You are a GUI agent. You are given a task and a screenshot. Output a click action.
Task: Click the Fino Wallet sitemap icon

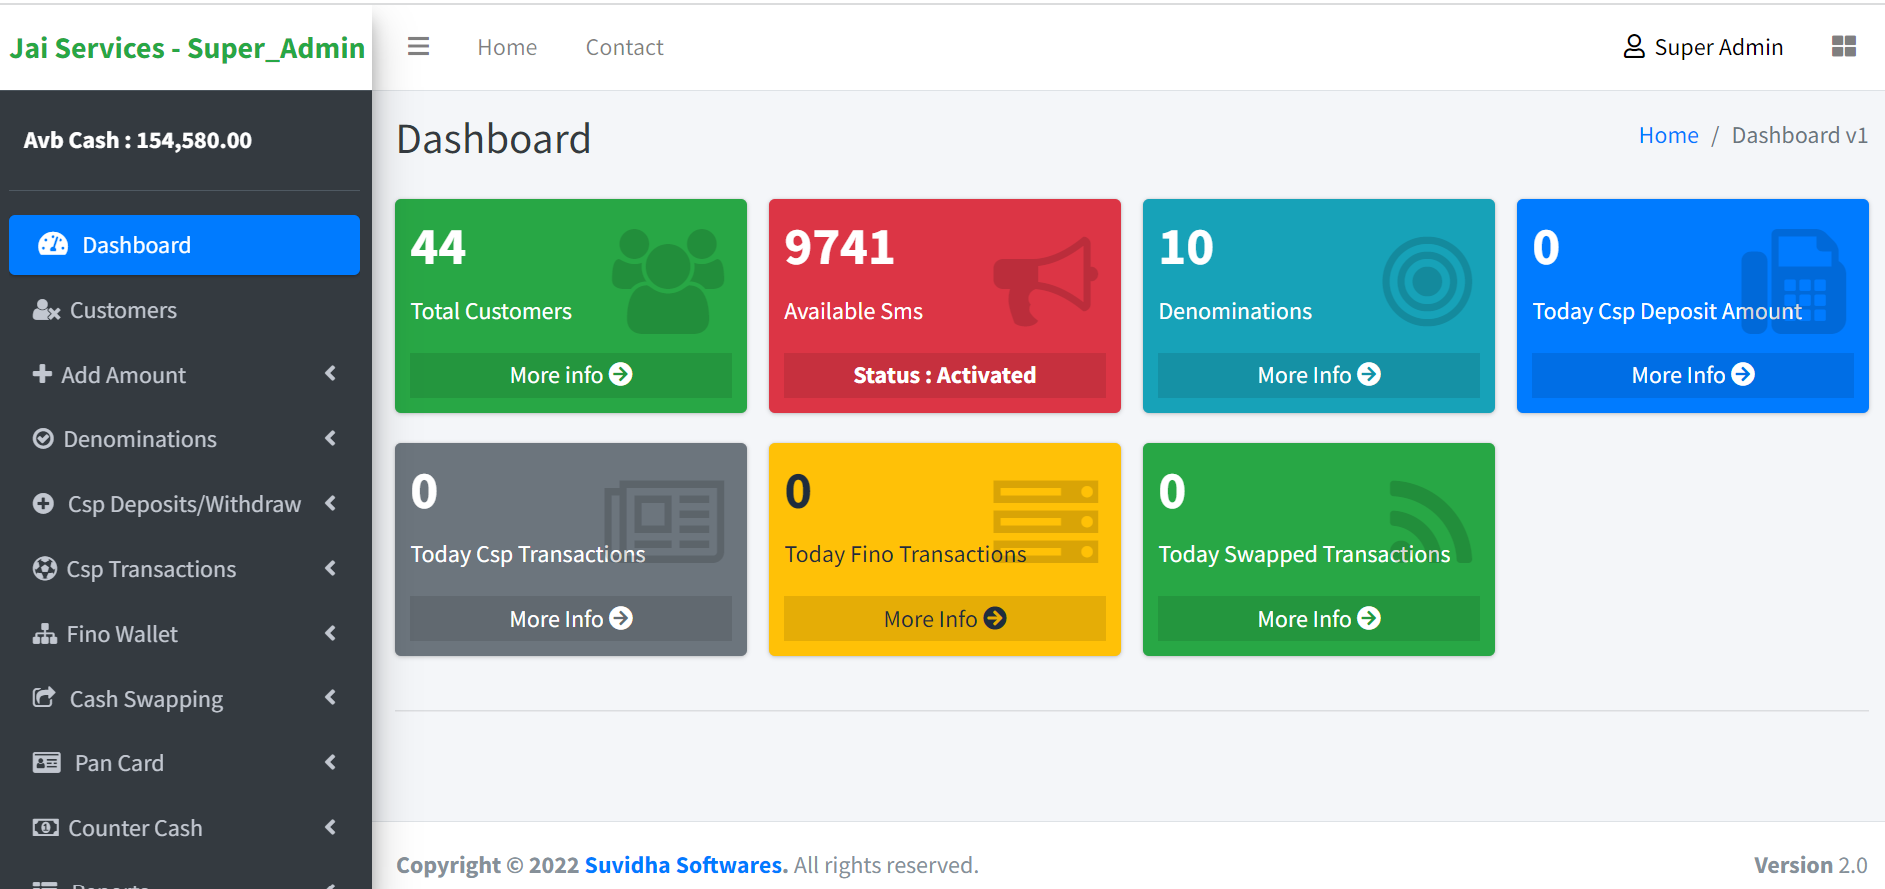point(45,634)
